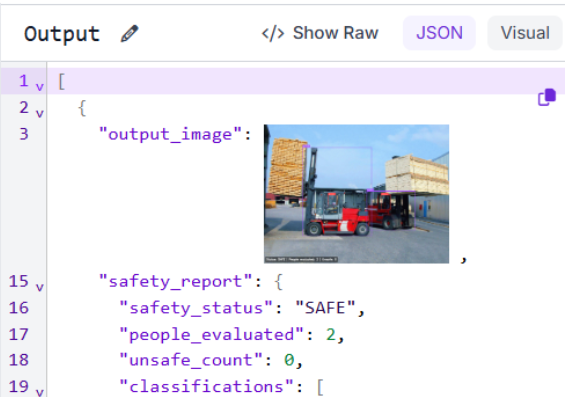Screen dimensions: 566x397
Task: Select line number 3 in the gutter
Action: point(24,134)
